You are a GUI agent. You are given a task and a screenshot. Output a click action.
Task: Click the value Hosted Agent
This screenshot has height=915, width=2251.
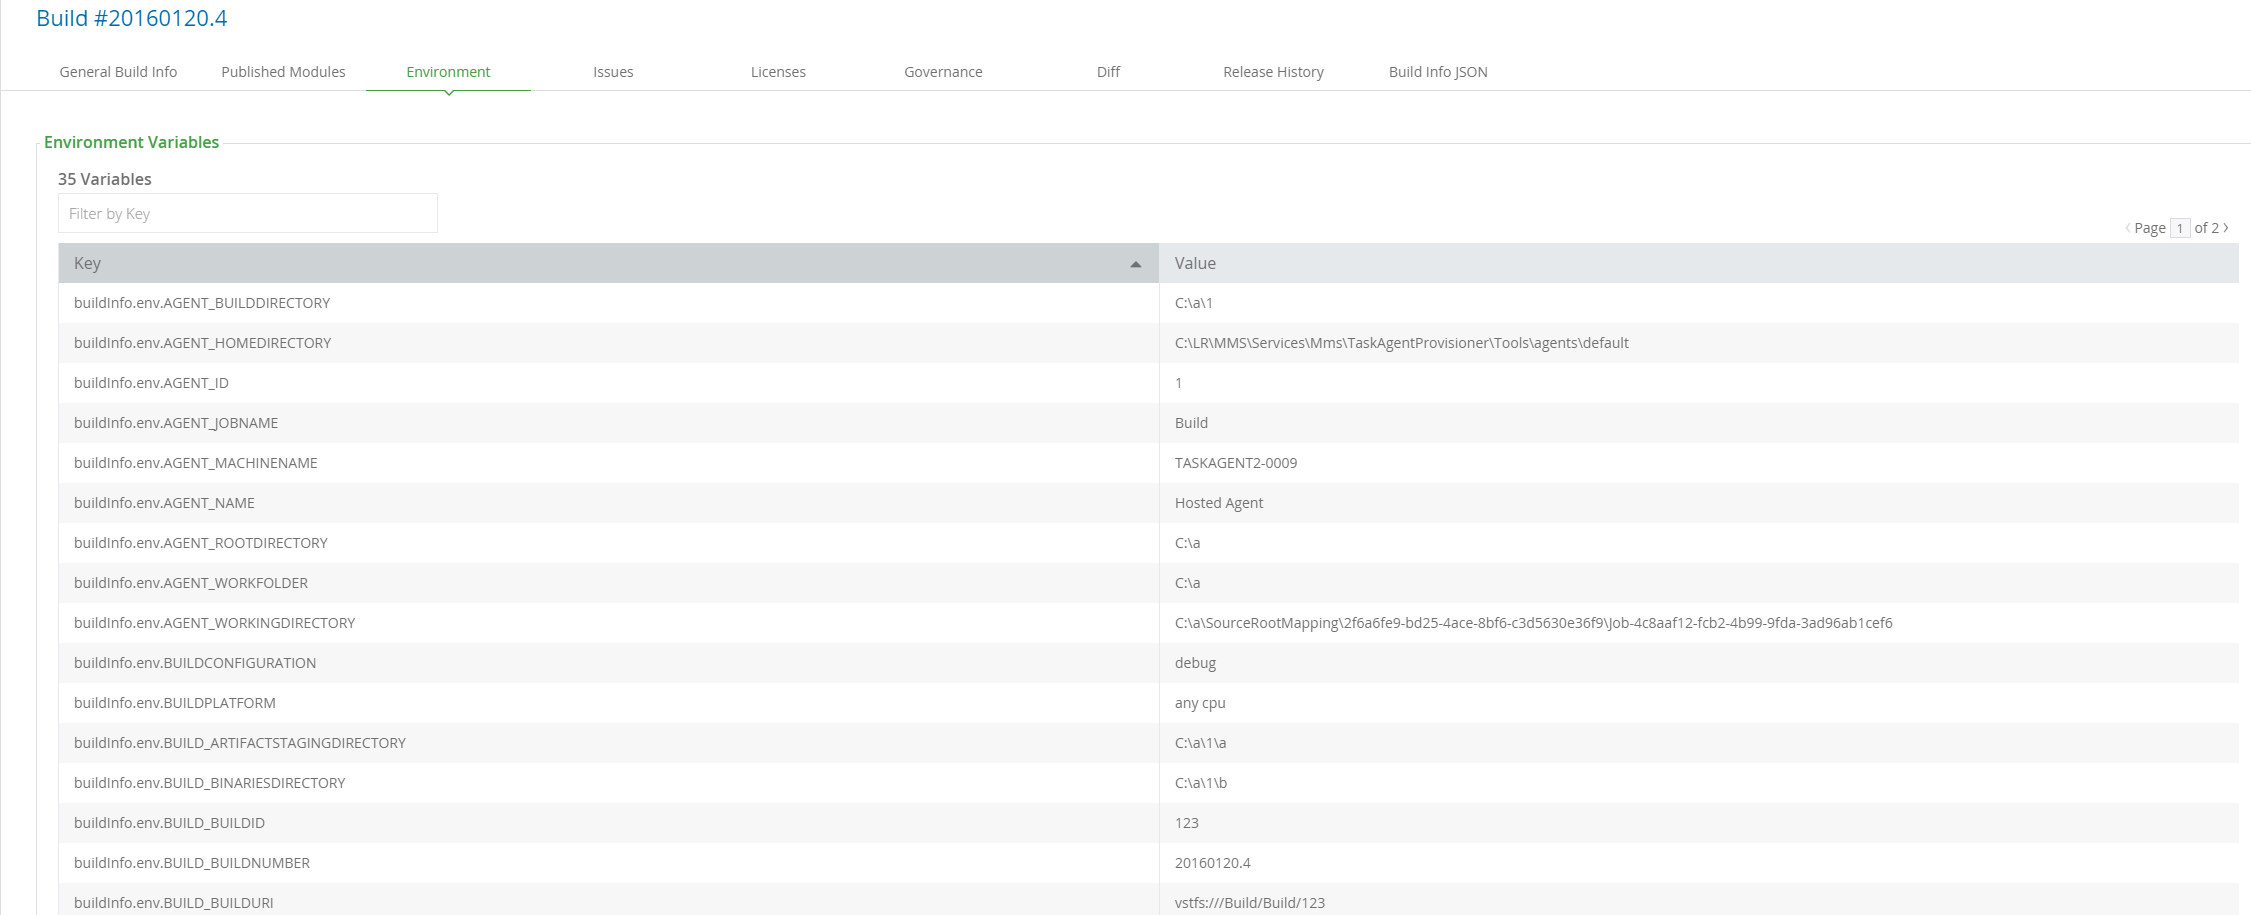1219,503
